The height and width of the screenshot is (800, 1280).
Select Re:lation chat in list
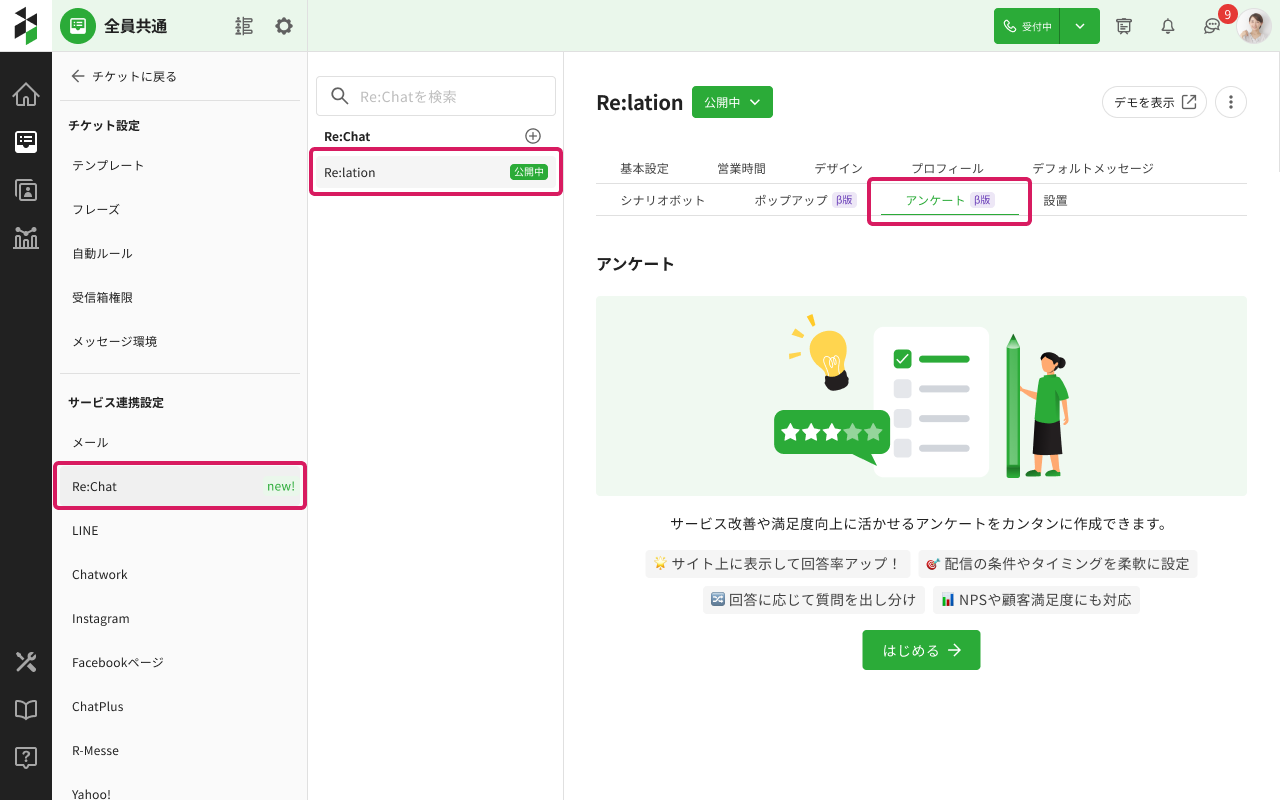click(436, 172)
